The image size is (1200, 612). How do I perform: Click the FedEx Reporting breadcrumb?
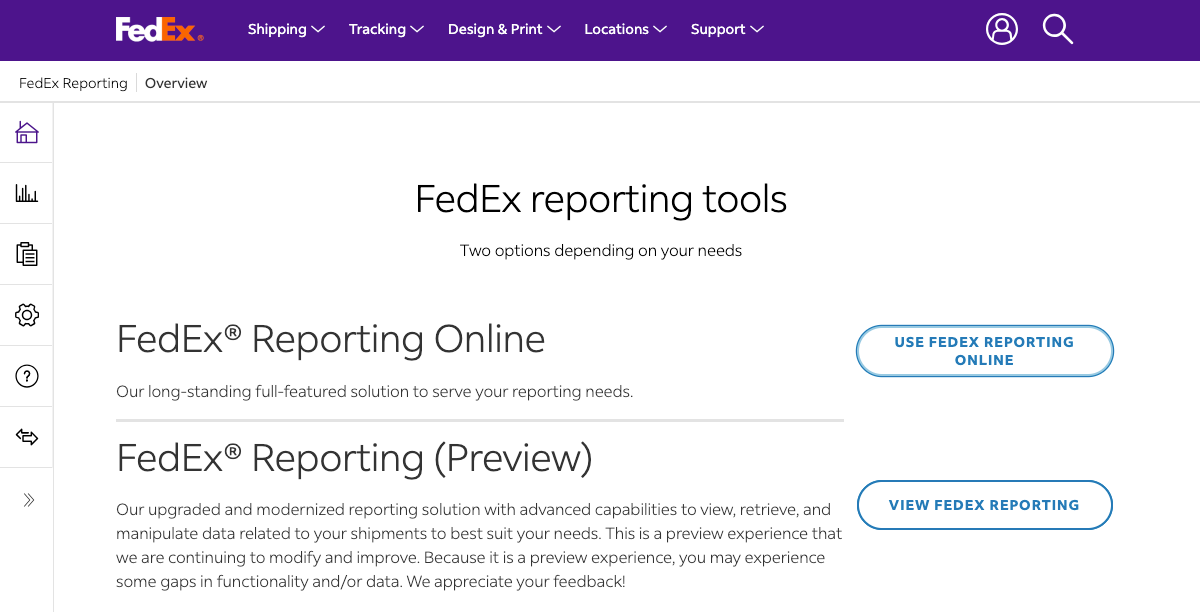click(73, 83)
